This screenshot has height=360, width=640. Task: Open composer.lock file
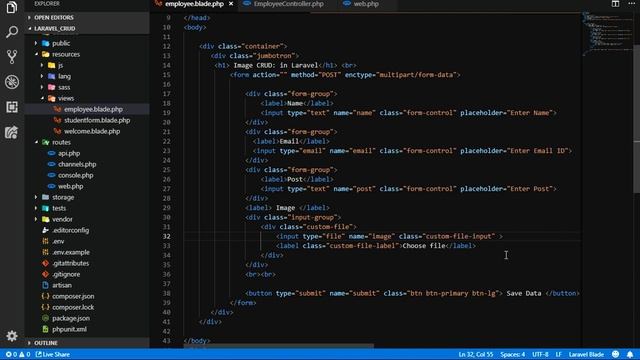pos(73,307)
